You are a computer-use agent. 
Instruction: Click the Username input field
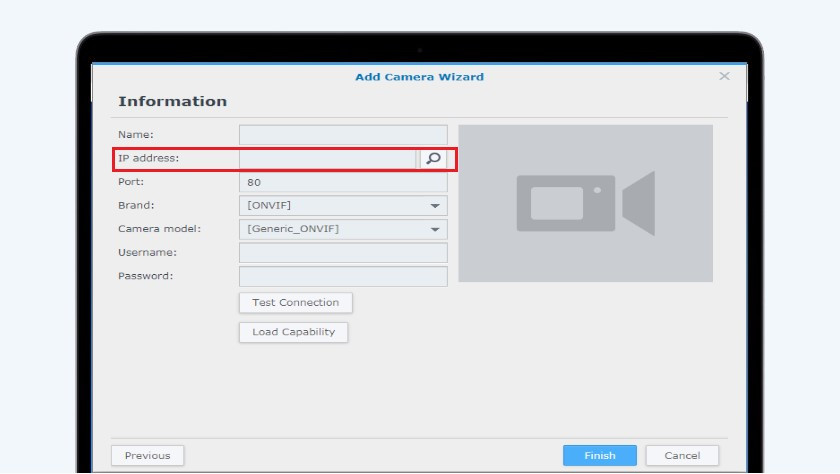click(x=343, y=253)
